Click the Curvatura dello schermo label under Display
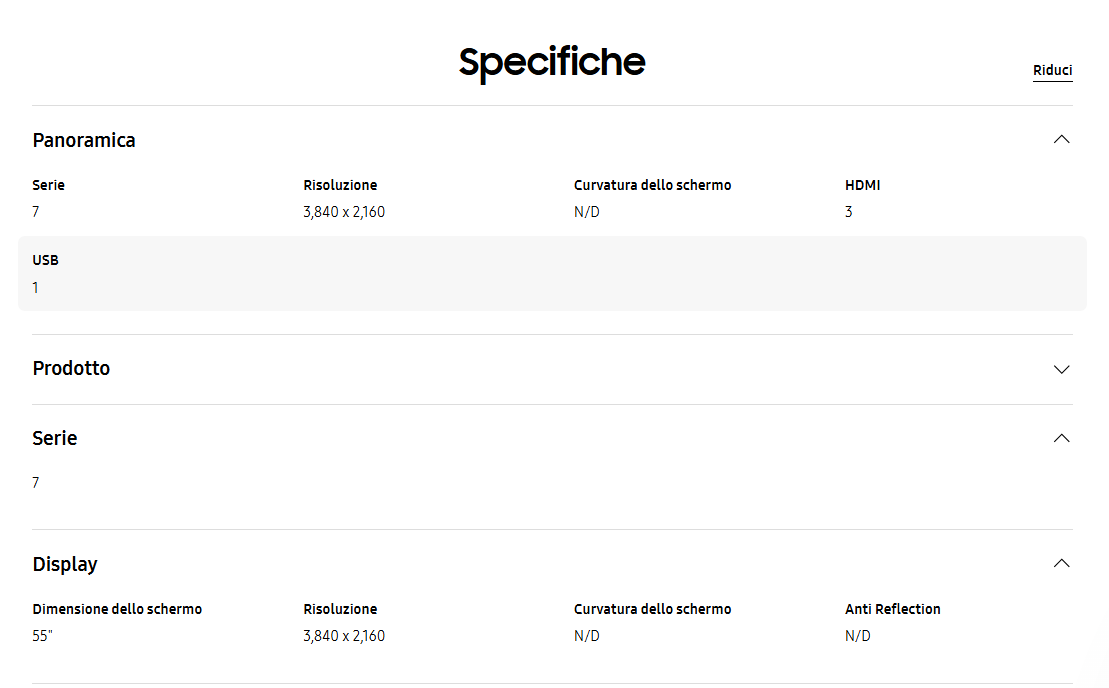This screenshot has width=1109, height=688. (x=652, y=609)
